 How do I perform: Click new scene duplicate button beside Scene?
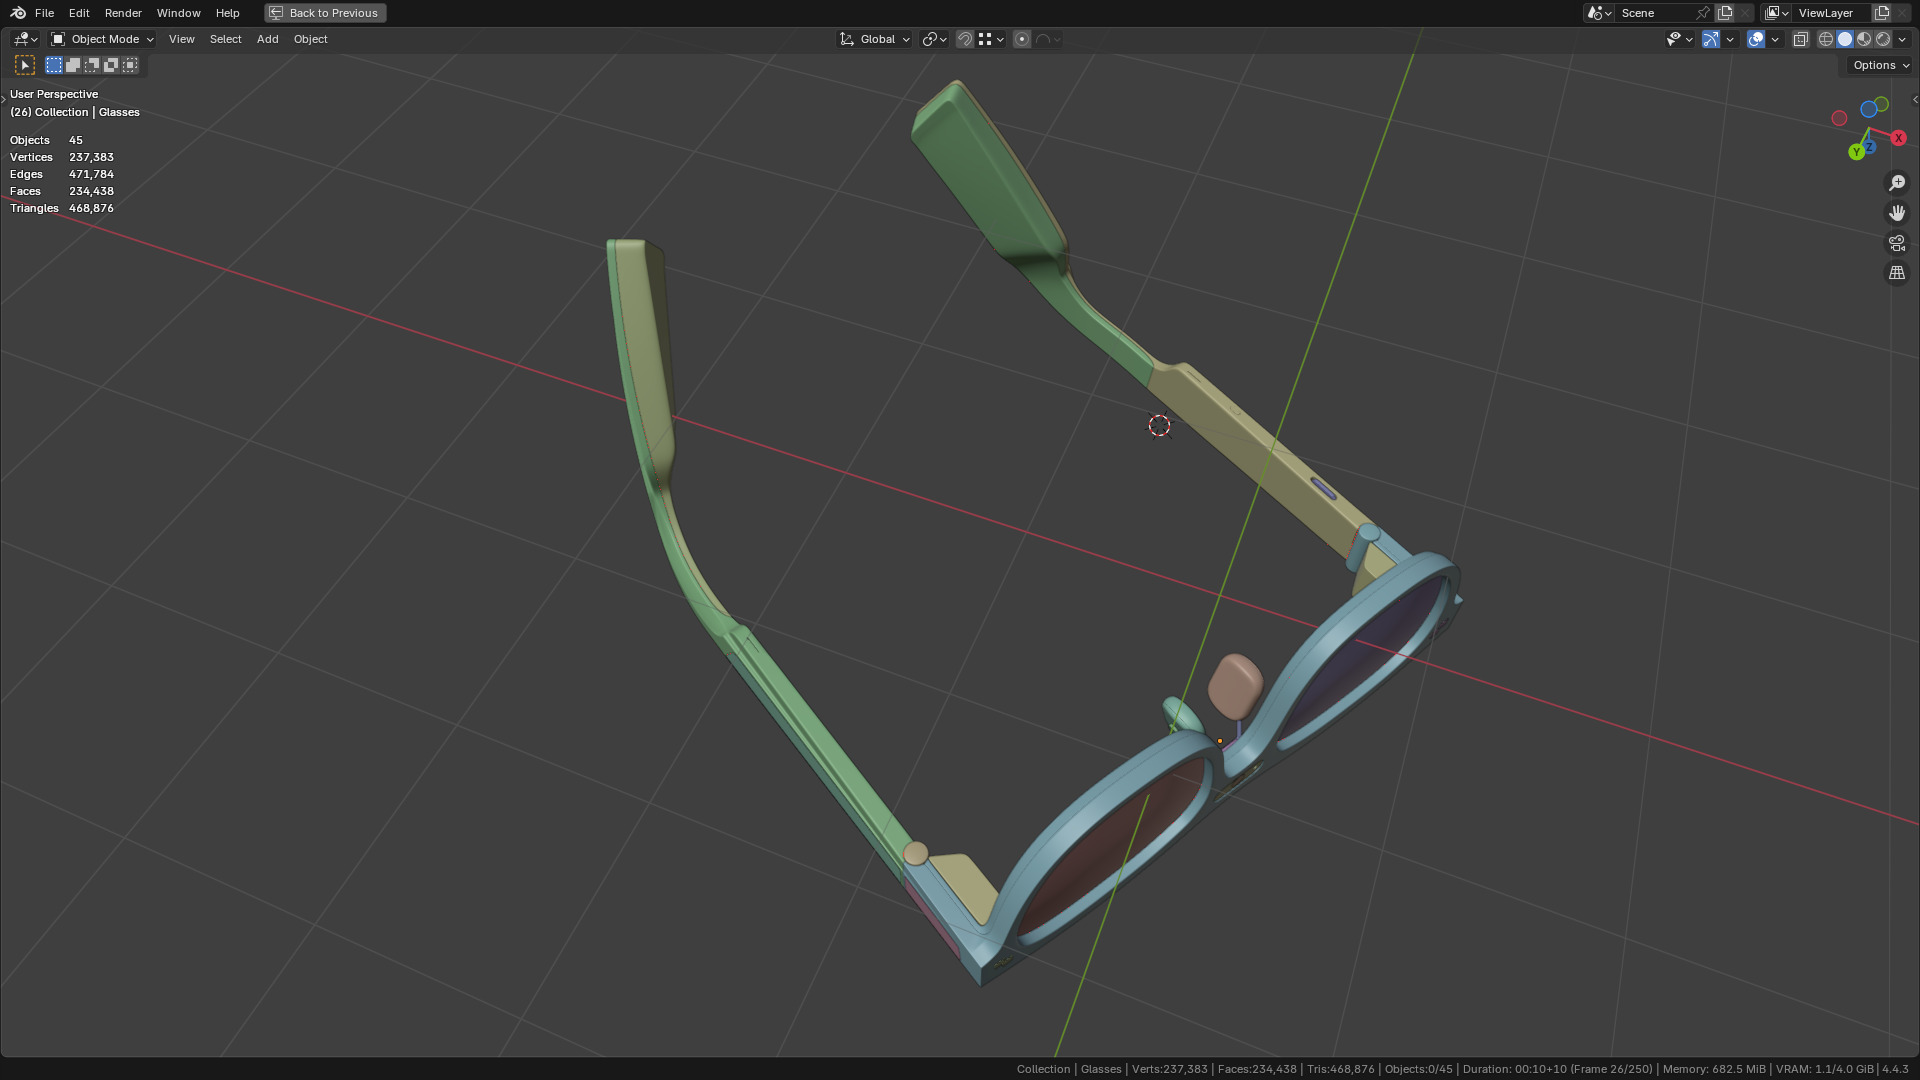1725,13
